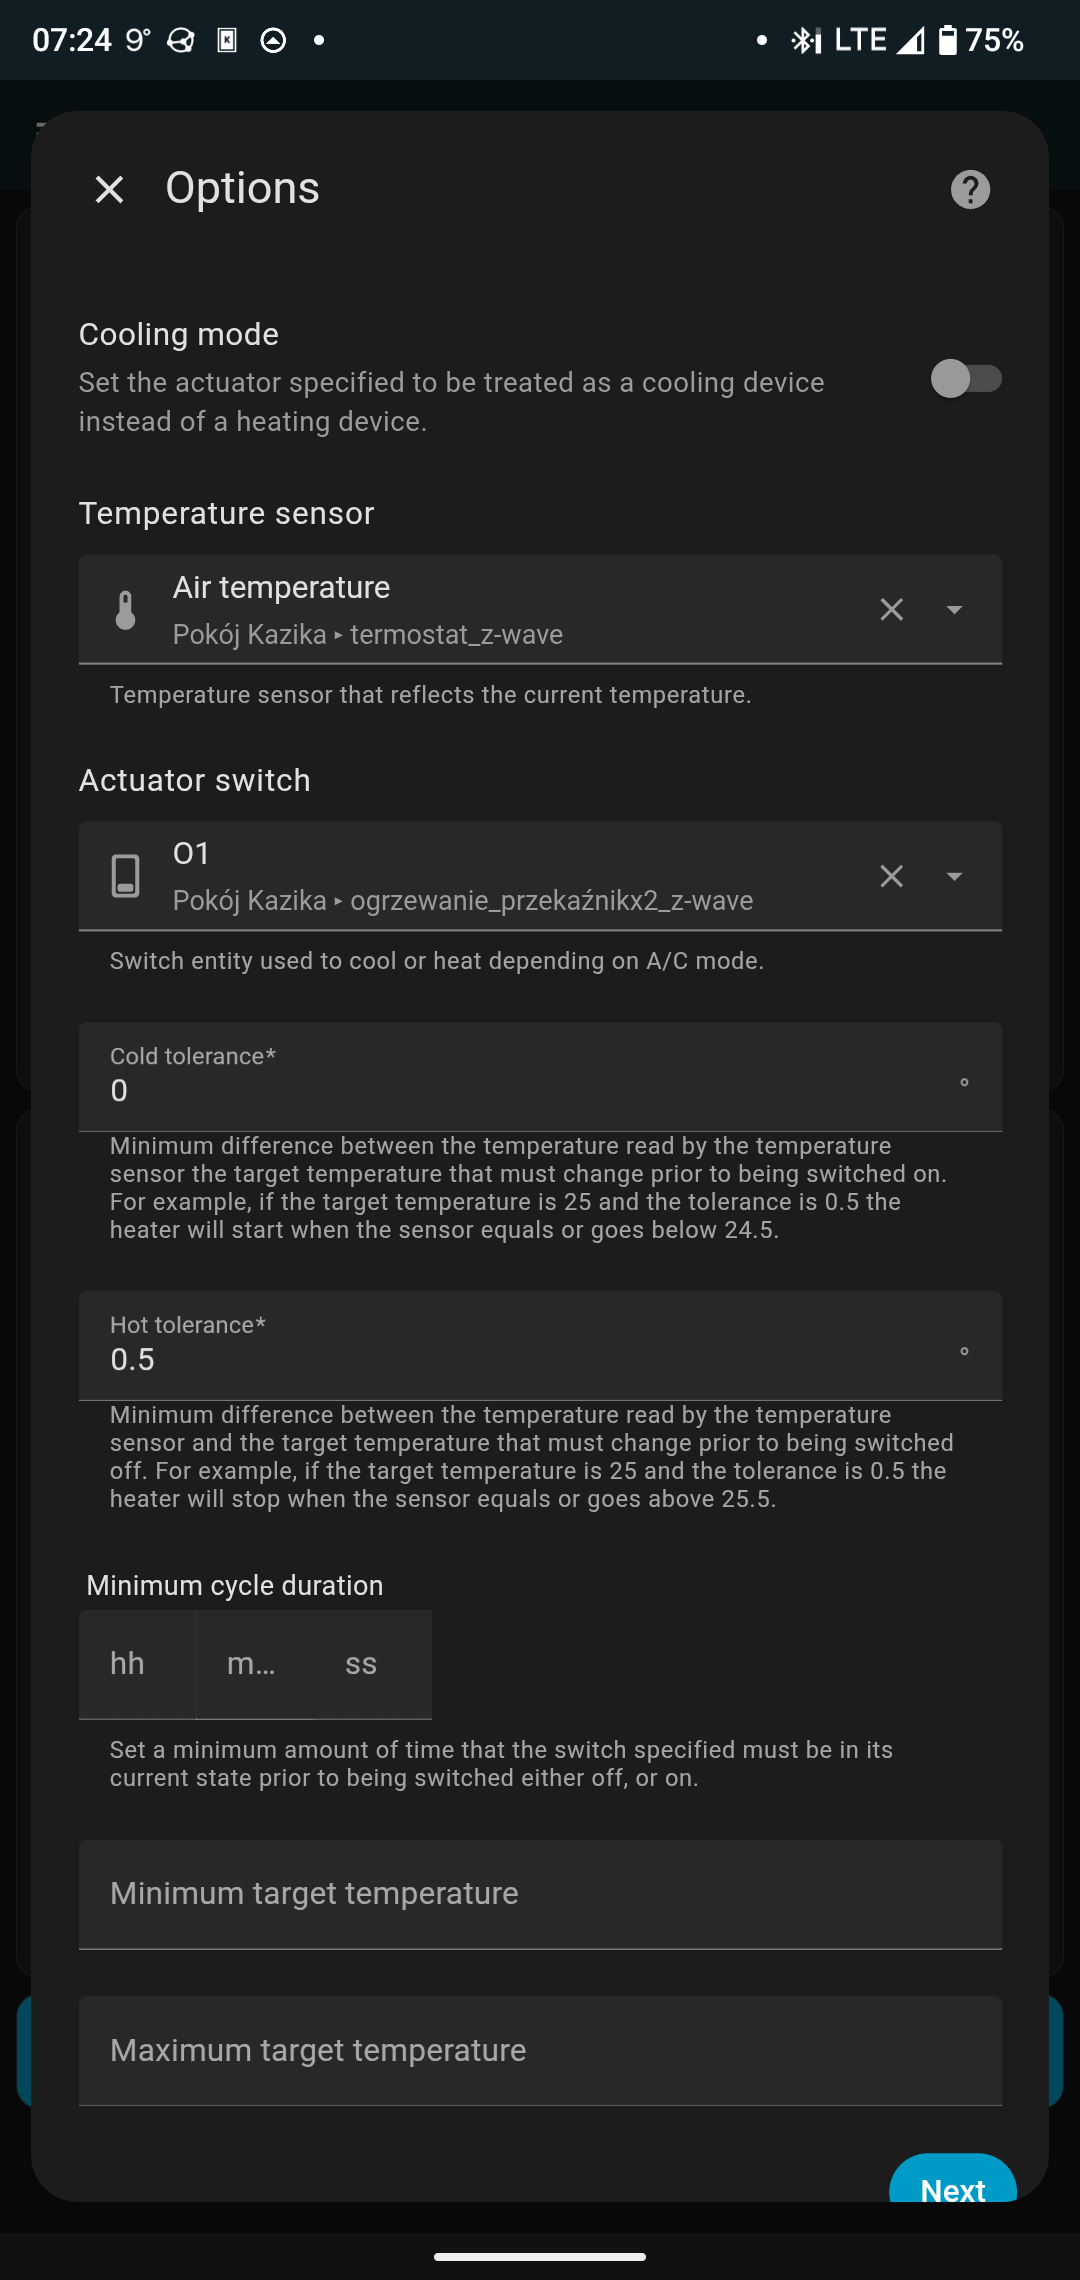Click the device icon beside O1

pyautogui.click(x=125, y=877)
